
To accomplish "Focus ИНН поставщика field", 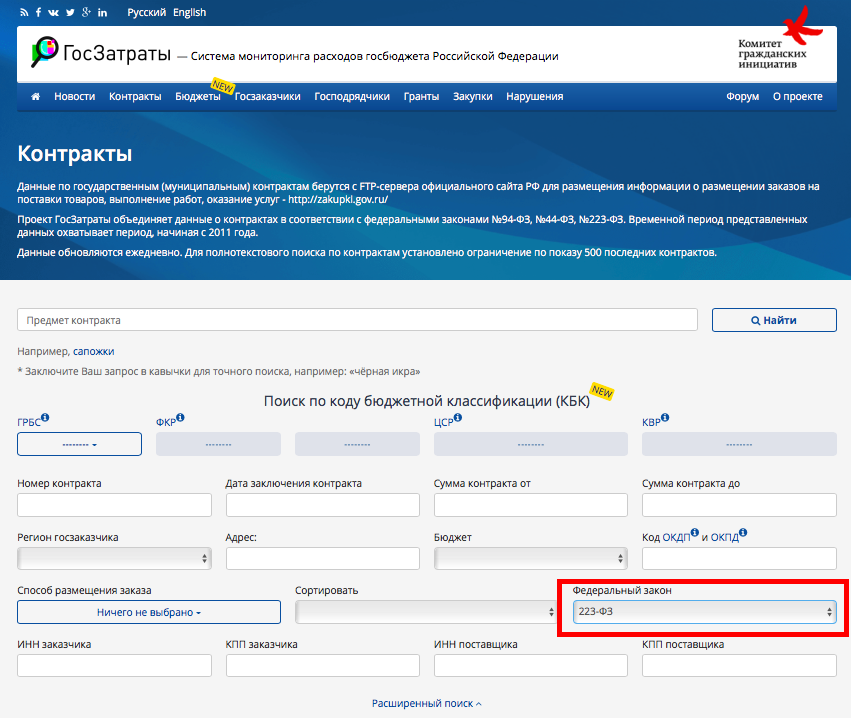I will (x=530, y=665).
